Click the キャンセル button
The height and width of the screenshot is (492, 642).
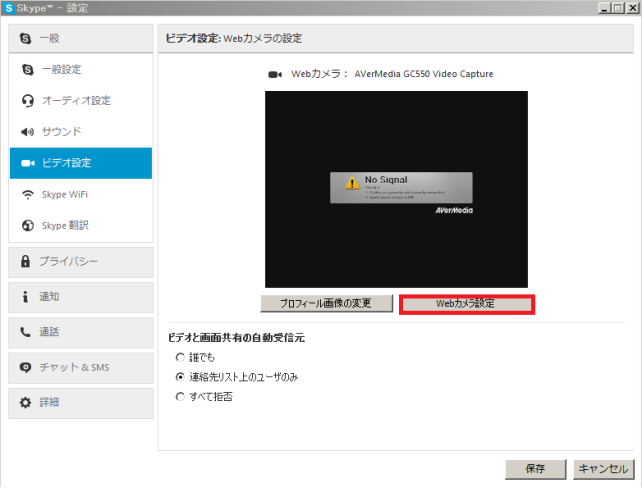coord(604,469)
